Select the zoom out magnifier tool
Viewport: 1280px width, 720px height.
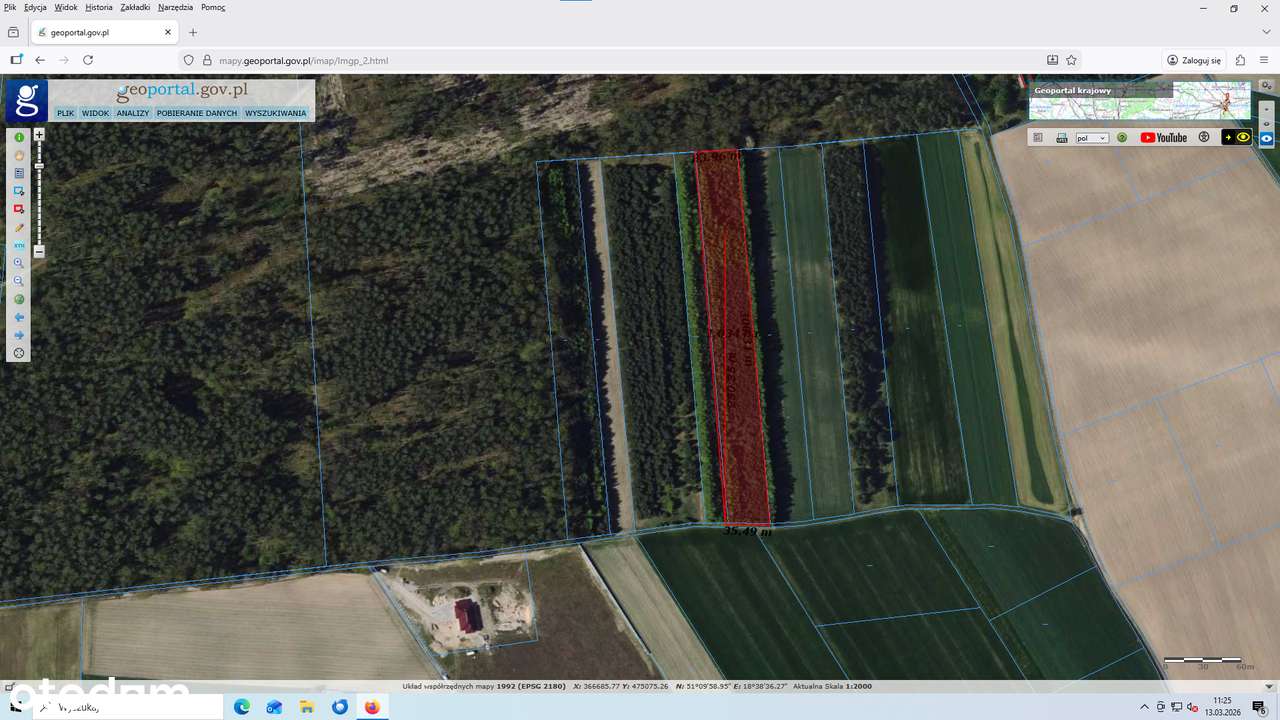point(19,281)
